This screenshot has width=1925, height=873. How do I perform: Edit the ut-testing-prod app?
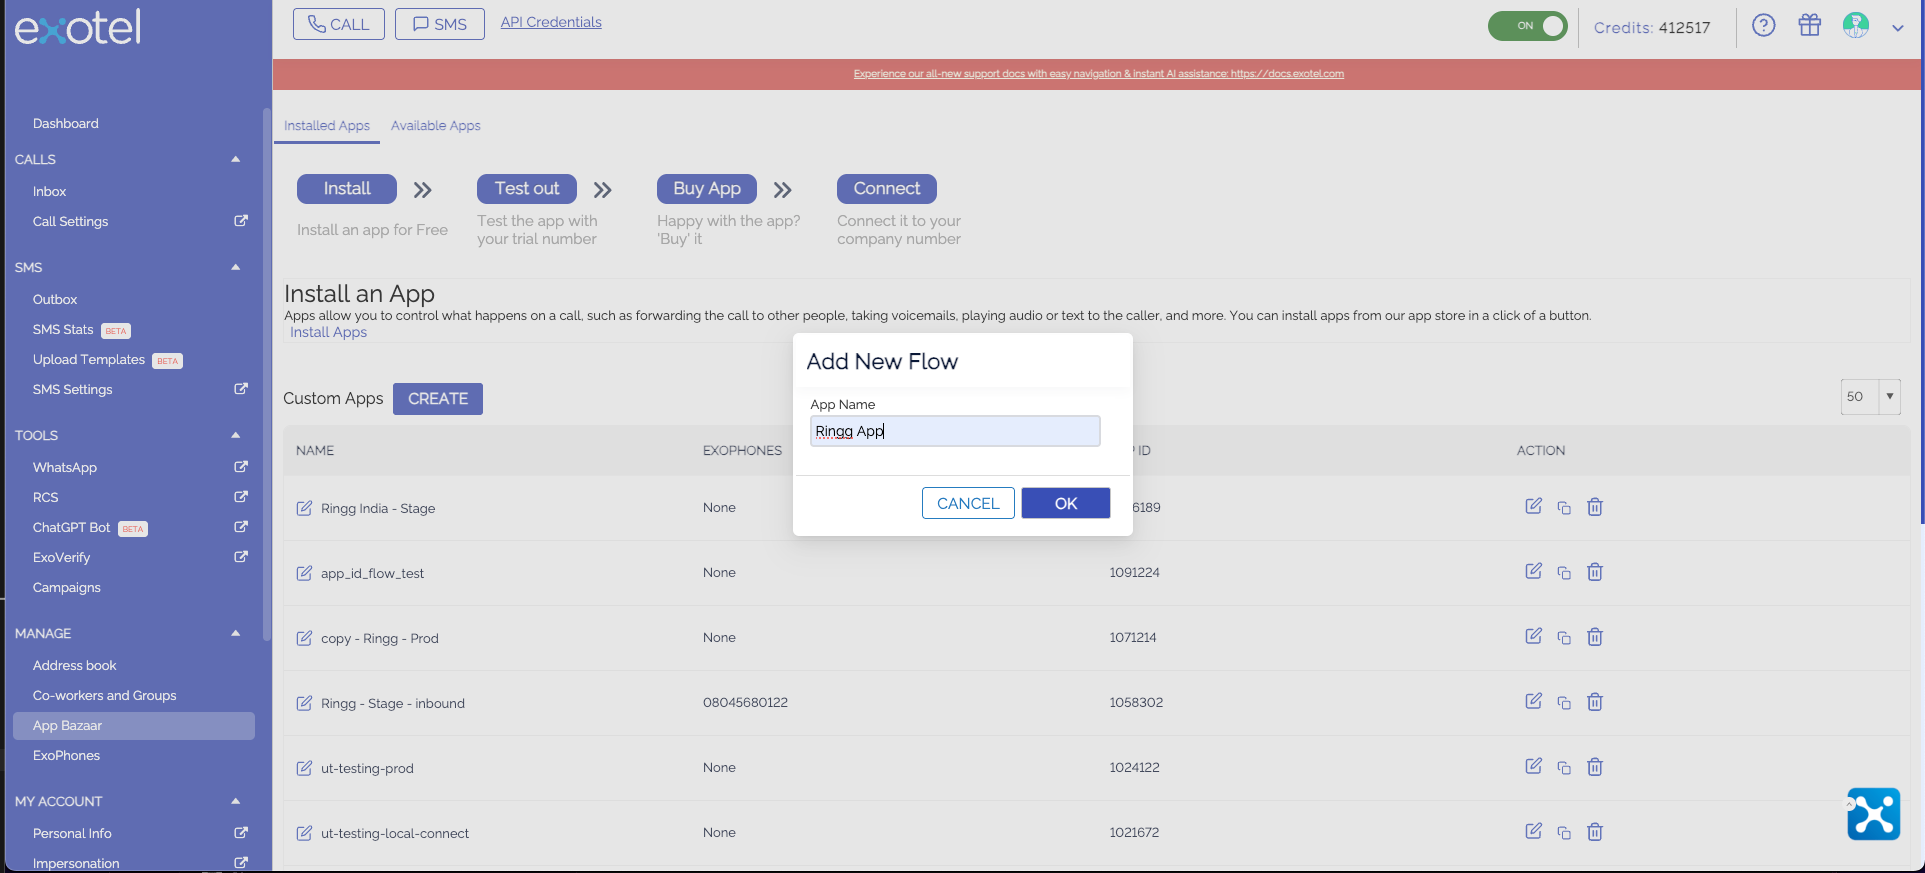(1533, 766)
